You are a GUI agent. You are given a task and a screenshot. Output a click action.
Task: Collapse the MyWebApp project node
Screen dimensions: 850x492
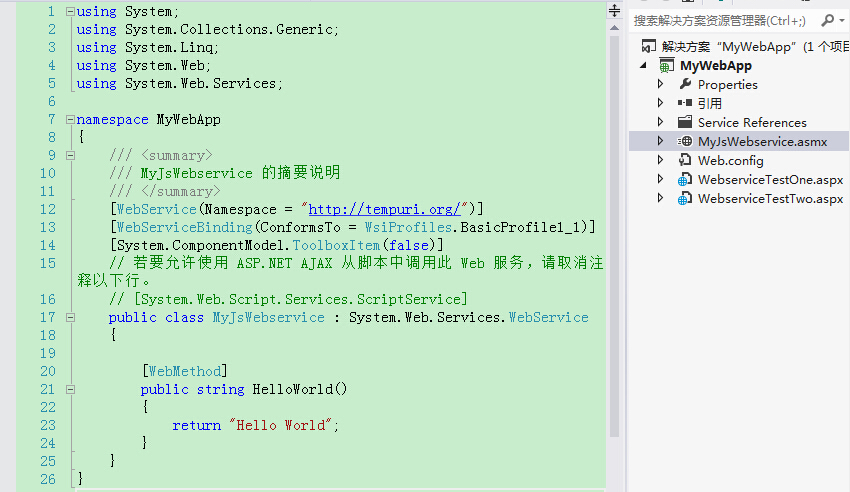click(x=643, y=66)
